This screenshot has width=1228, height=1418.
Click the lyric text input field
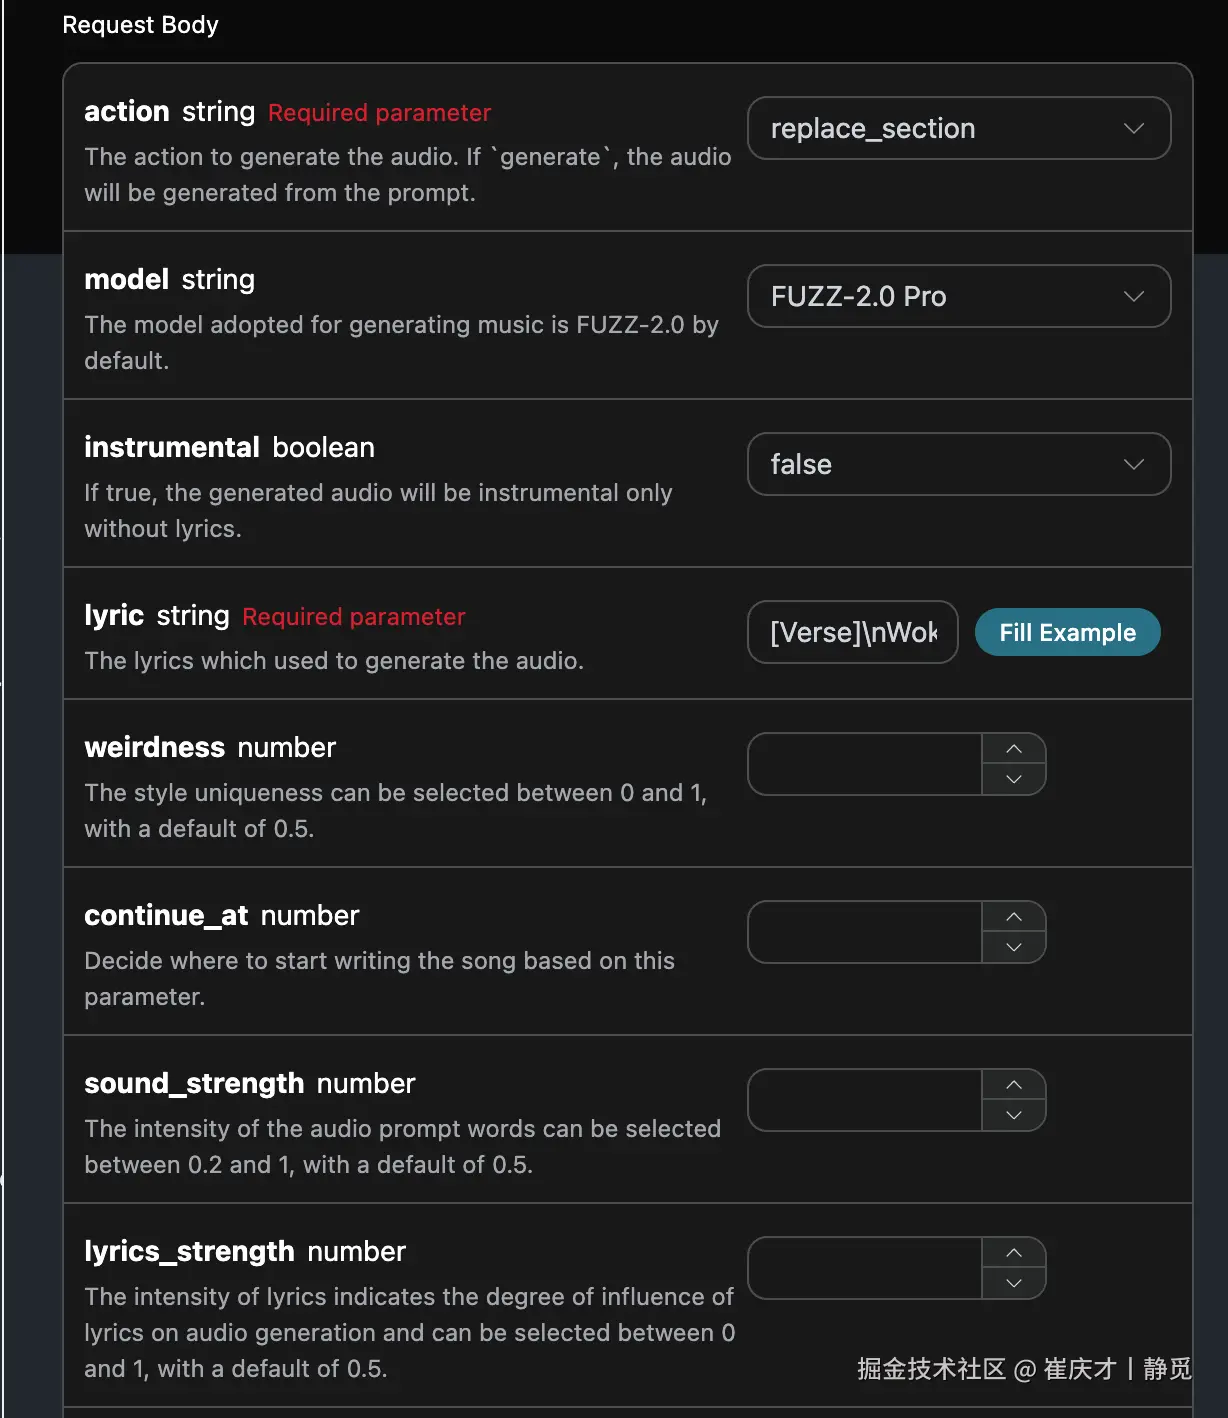pyautogui.click(x=852, y=632)
